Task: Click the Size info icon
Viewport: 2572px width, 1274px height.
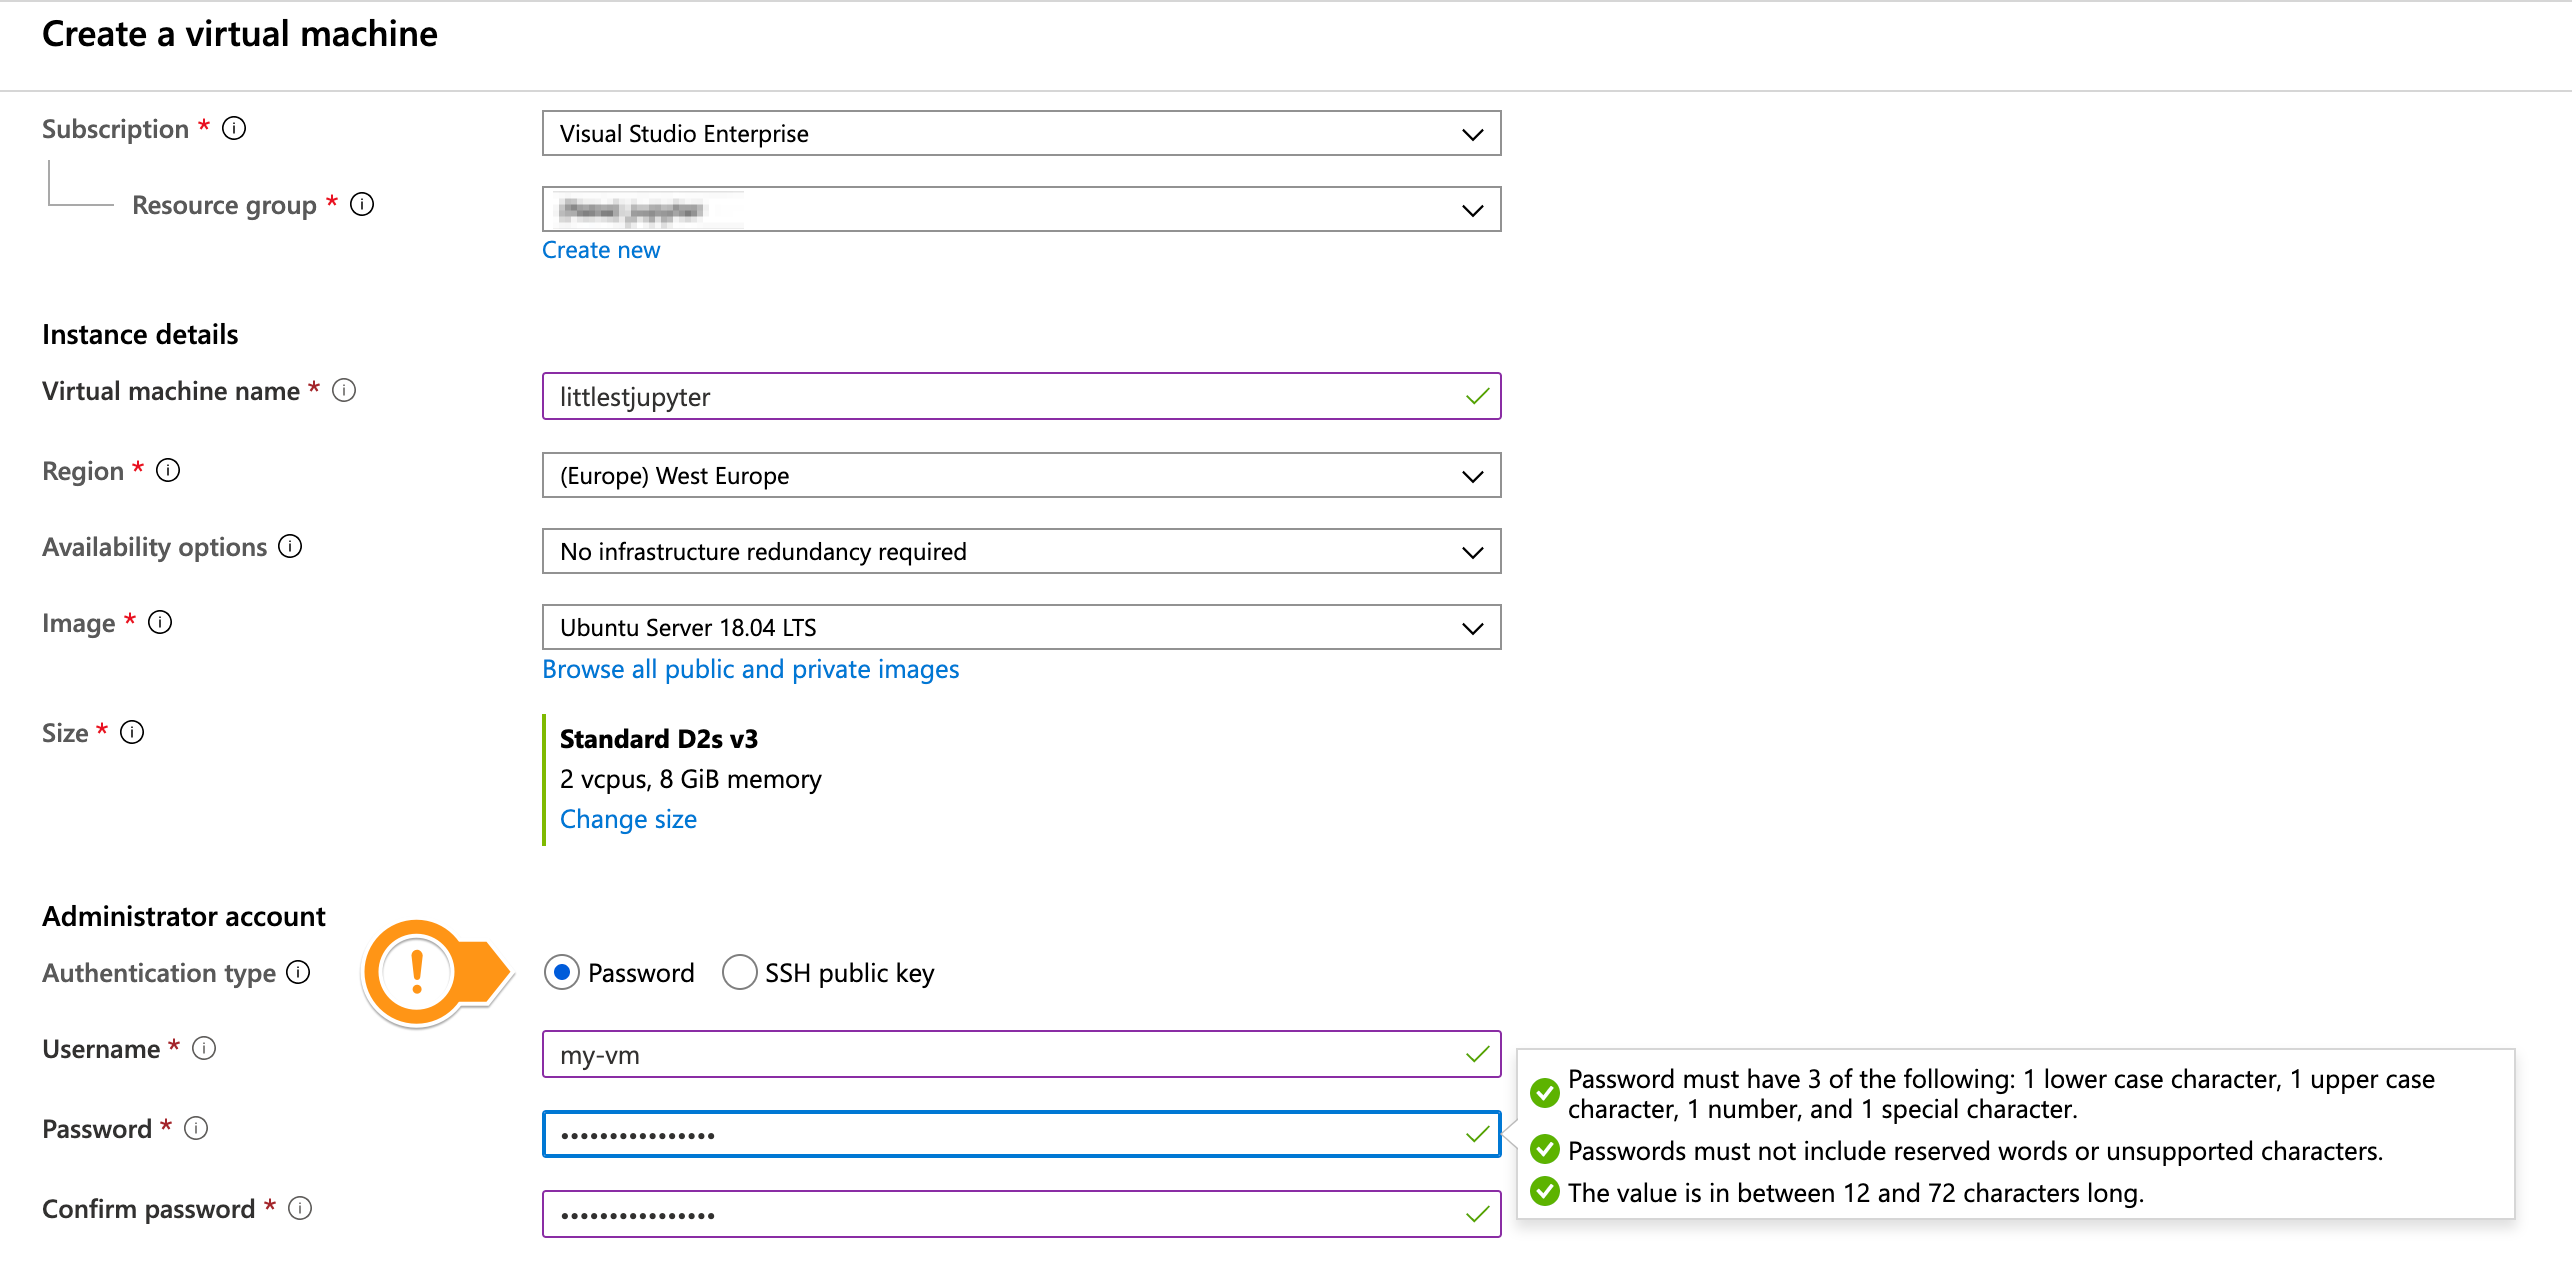Action: pyautogui.click(x=132, y=732)
